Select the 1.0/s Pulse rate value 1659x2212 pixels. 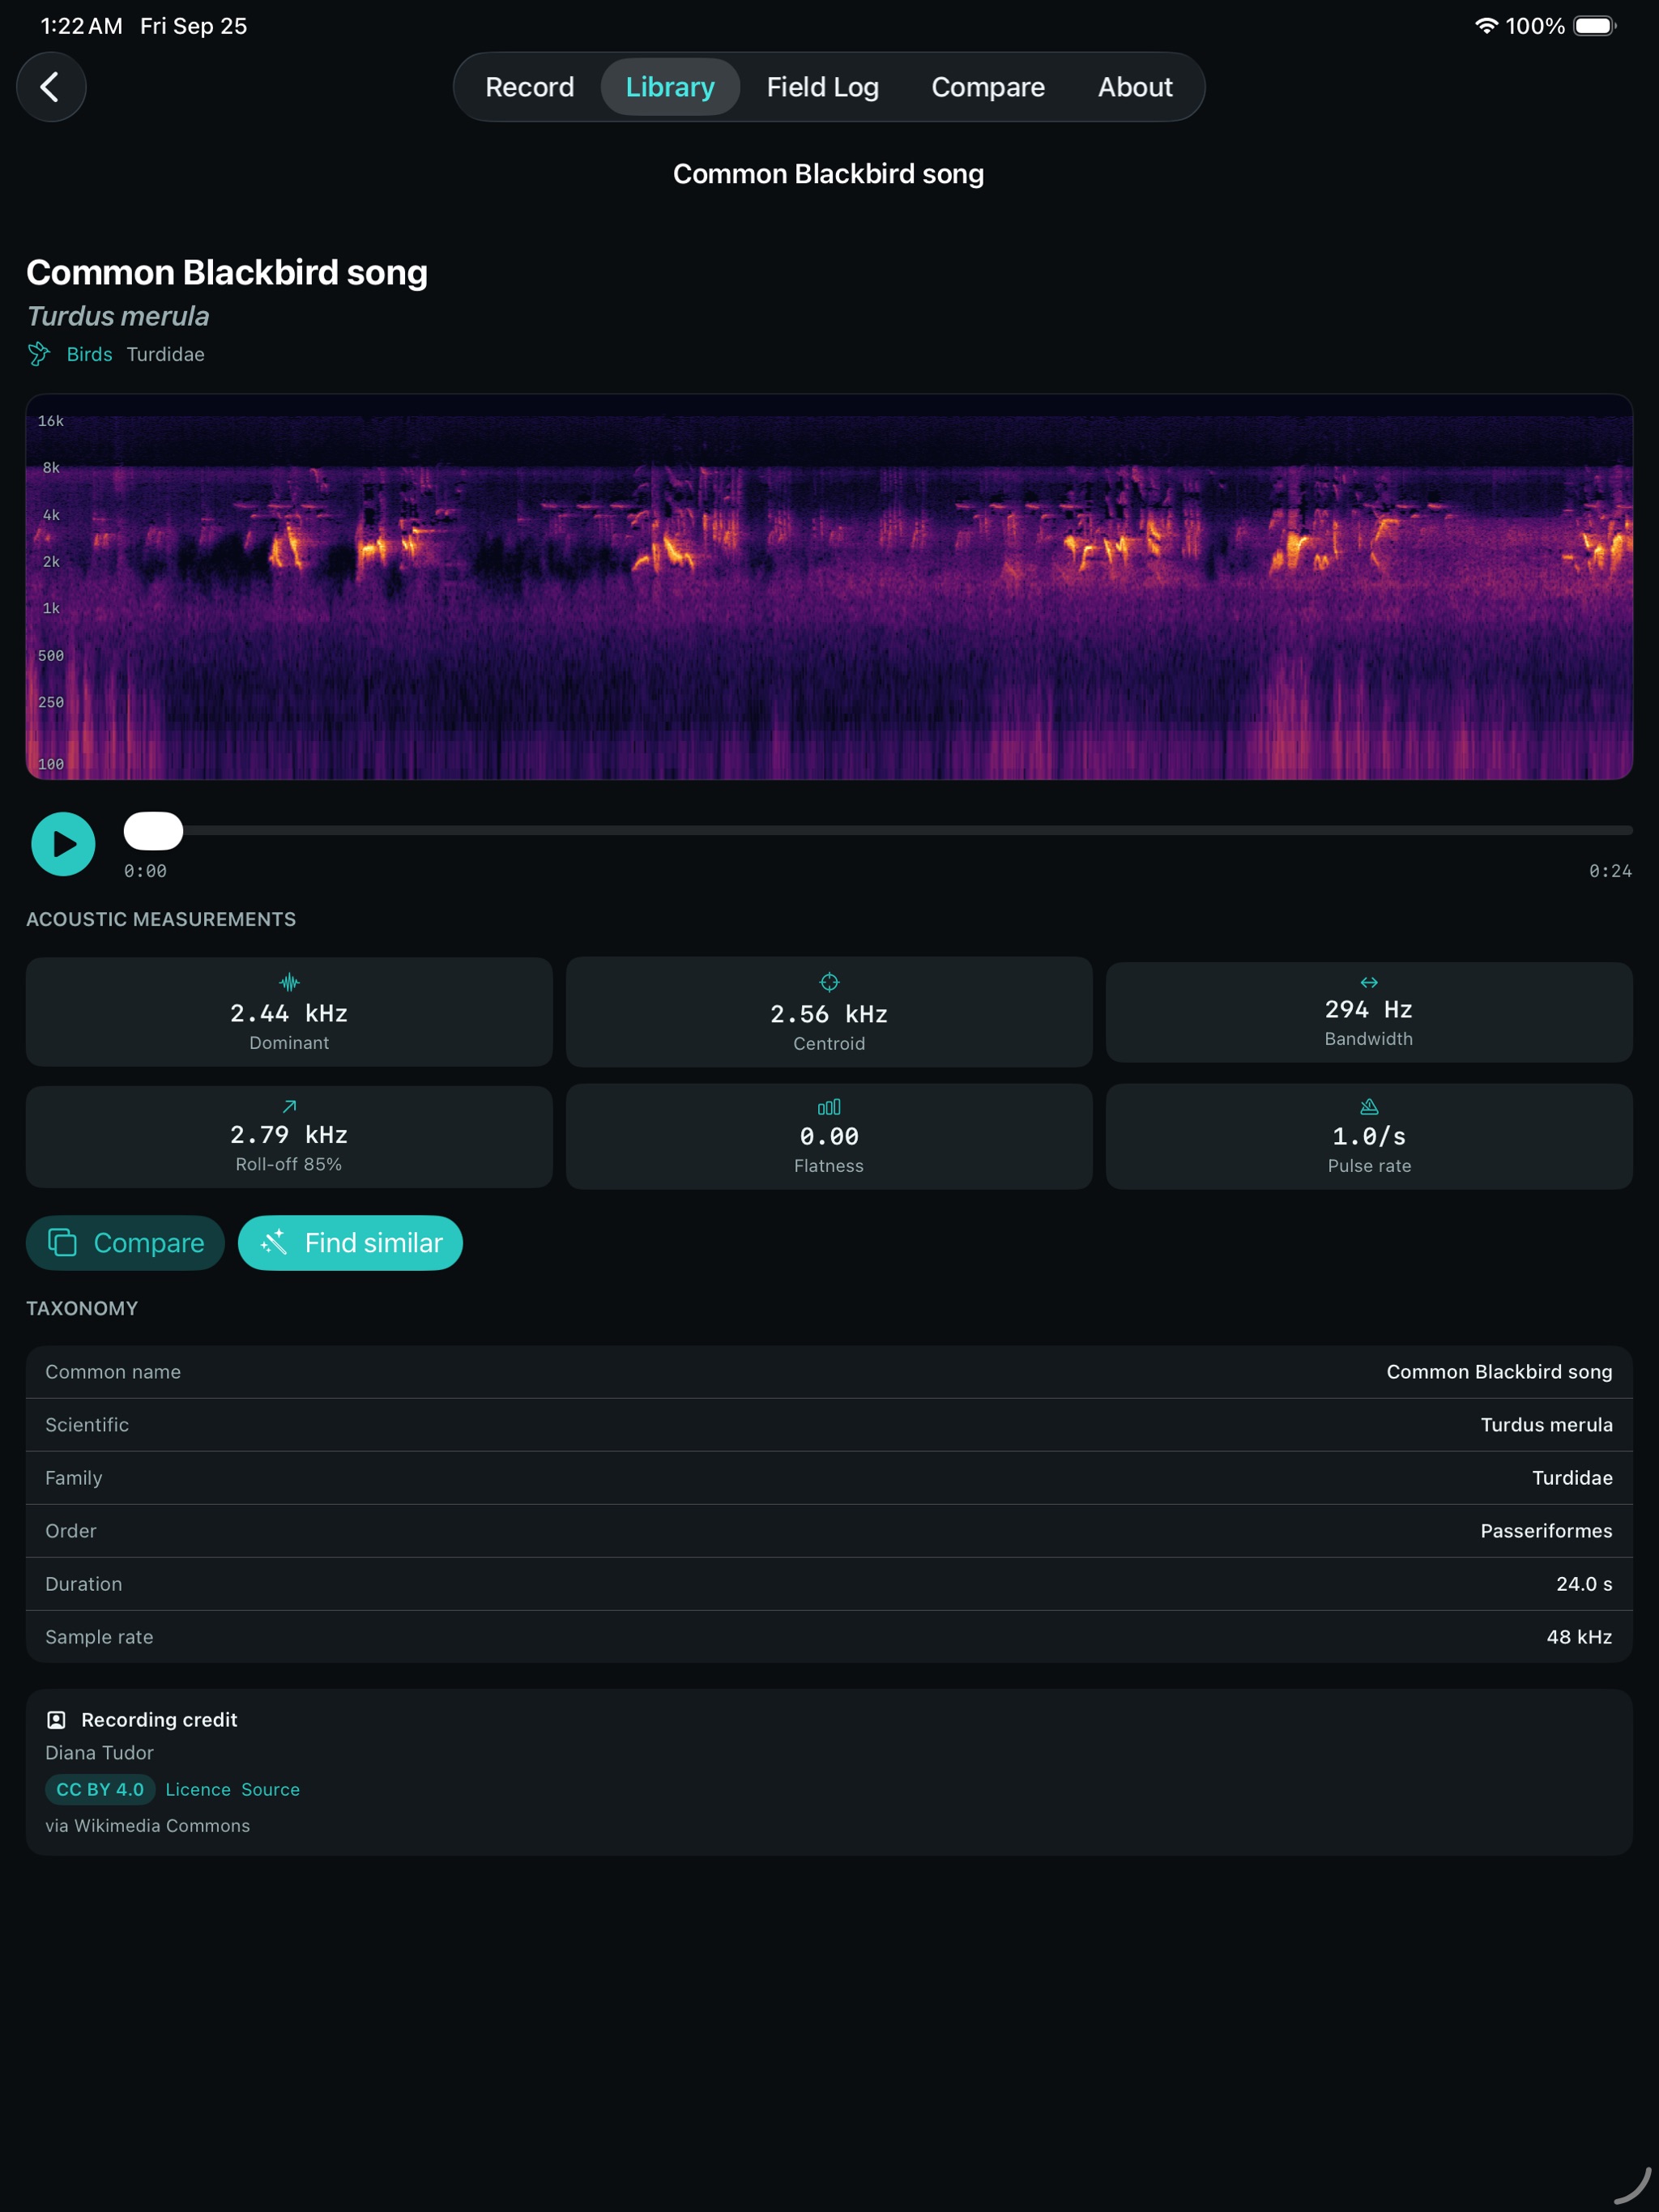(1369, 1137)
